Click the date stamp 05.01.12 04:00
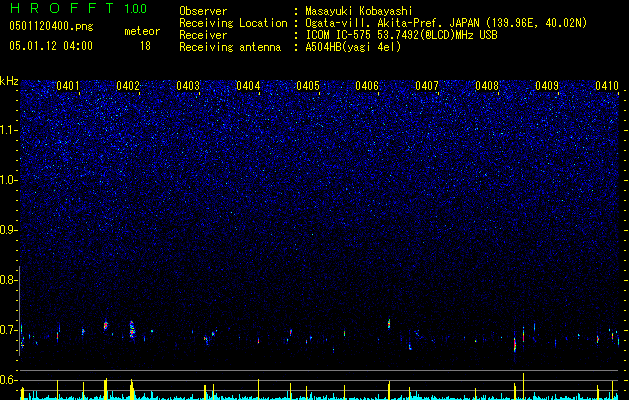Viewport: 629px width, 400px height. click(51, 46)
